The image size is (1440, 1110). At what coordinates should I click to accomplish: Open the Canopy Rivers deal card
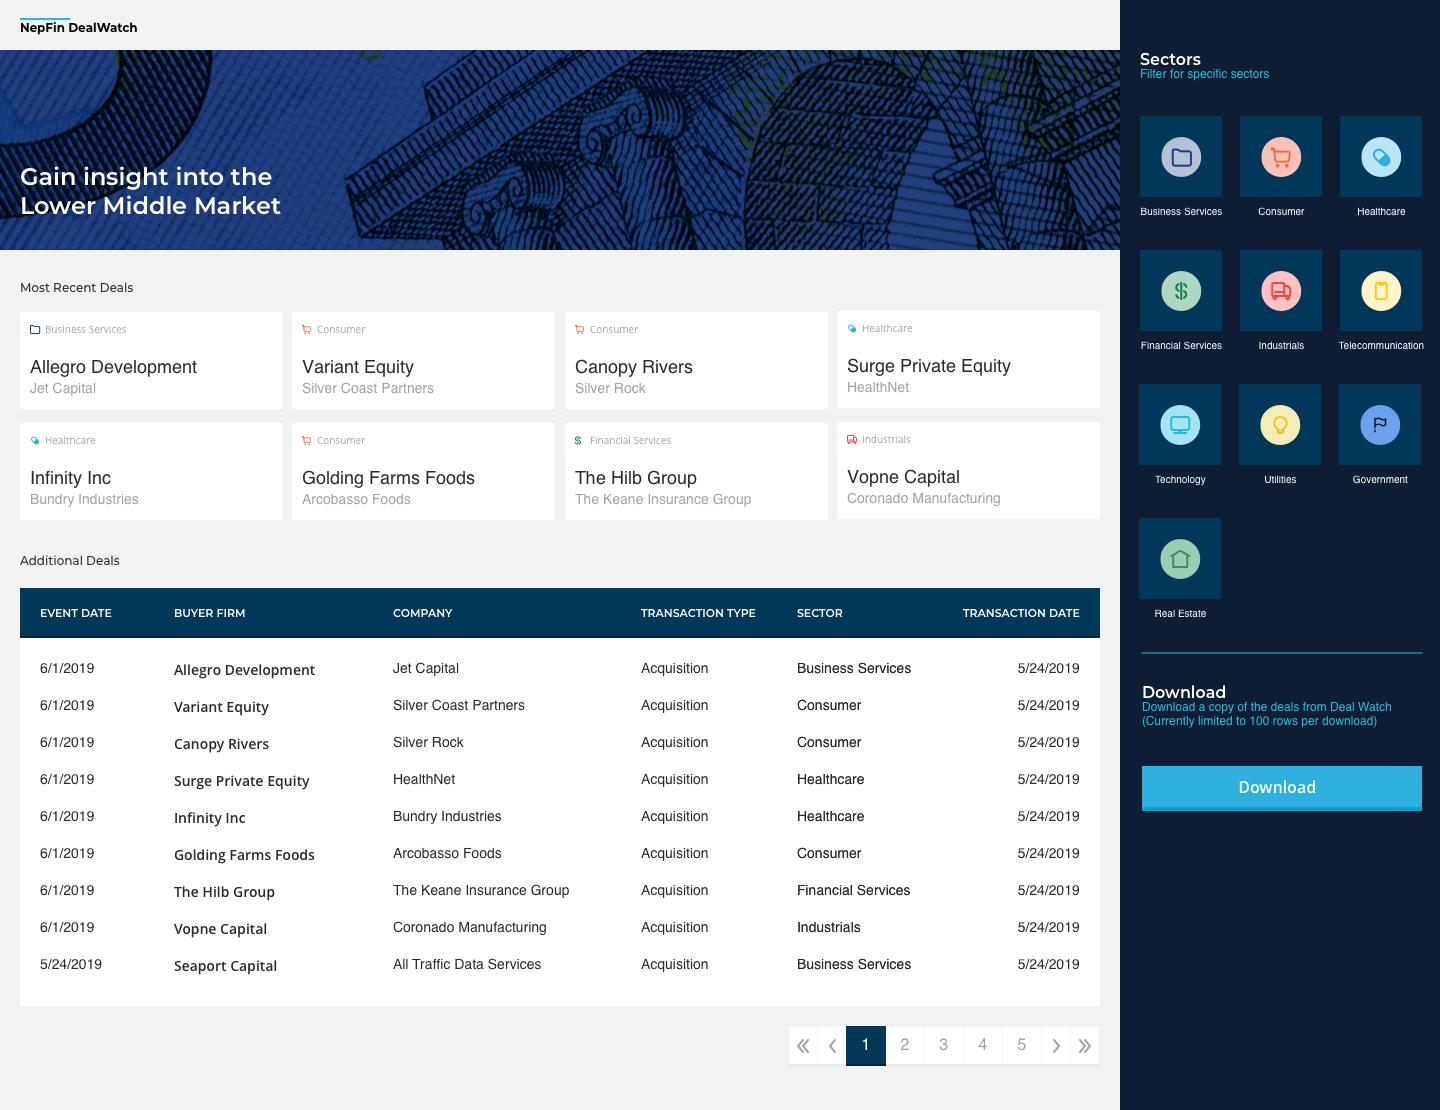696,360
